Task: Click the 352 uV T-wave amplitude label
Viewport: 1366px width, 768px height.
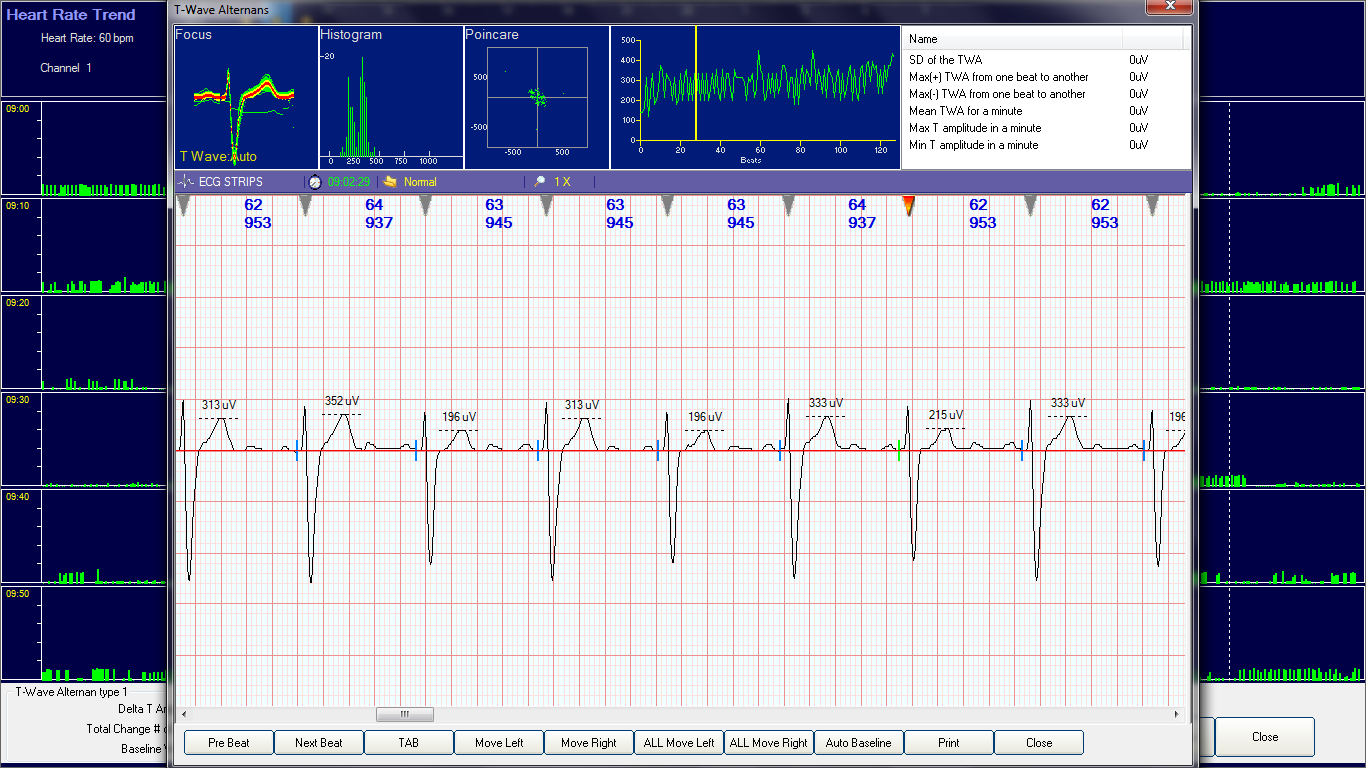Action: (341, 401)
